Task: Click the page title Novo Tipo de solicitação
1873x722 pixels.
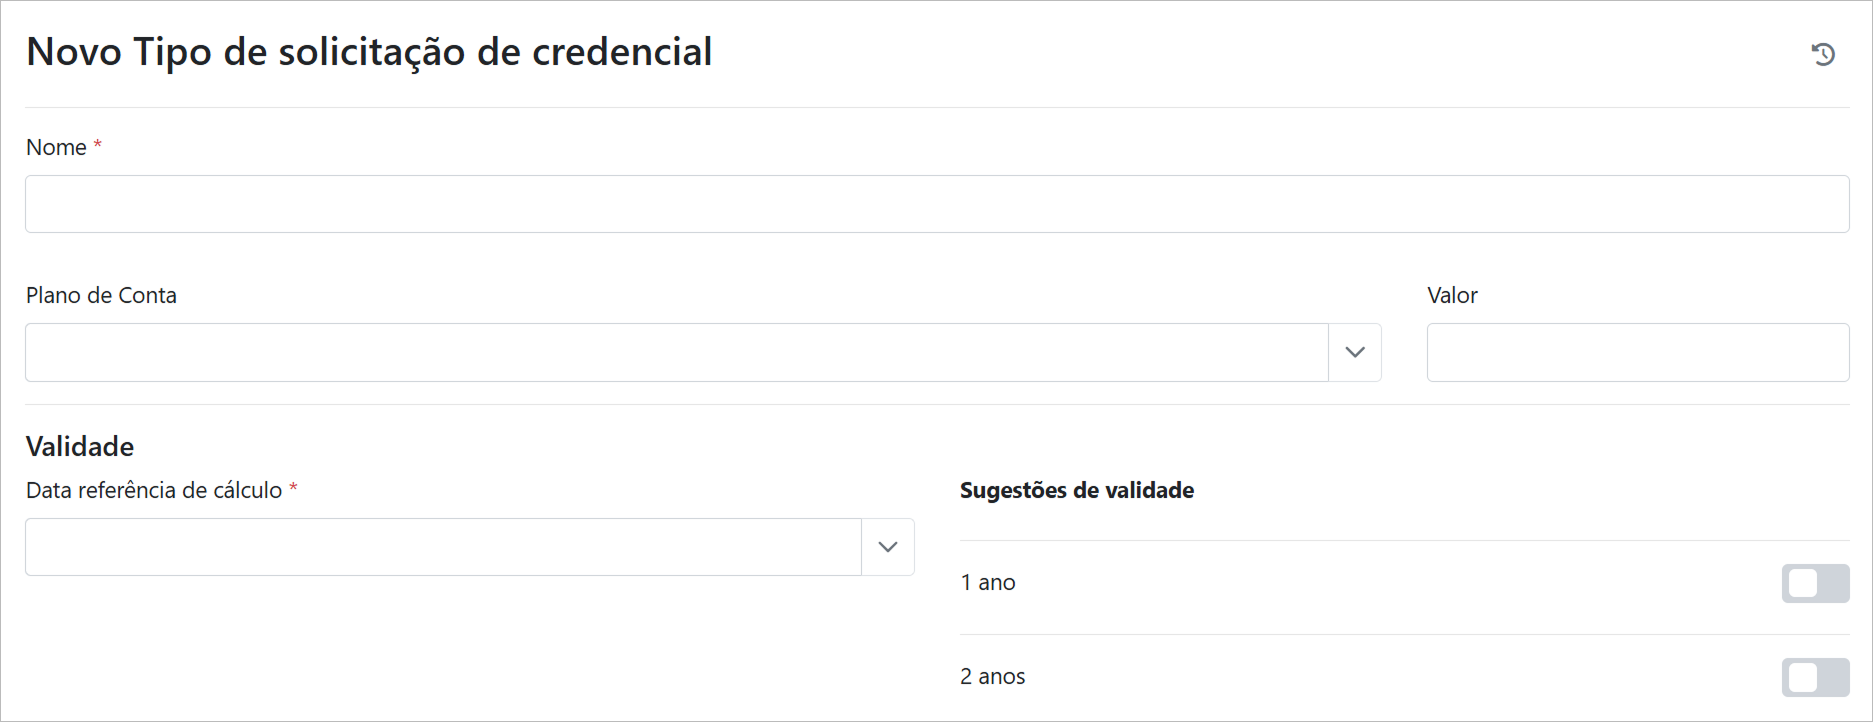Action: [369, 52]
